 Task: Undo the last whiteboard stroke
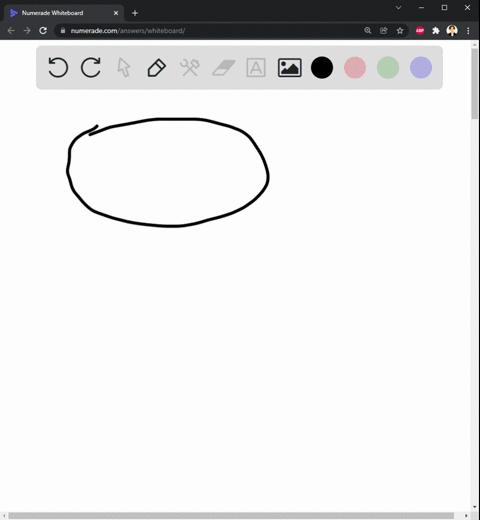click(x=58, y=68)
